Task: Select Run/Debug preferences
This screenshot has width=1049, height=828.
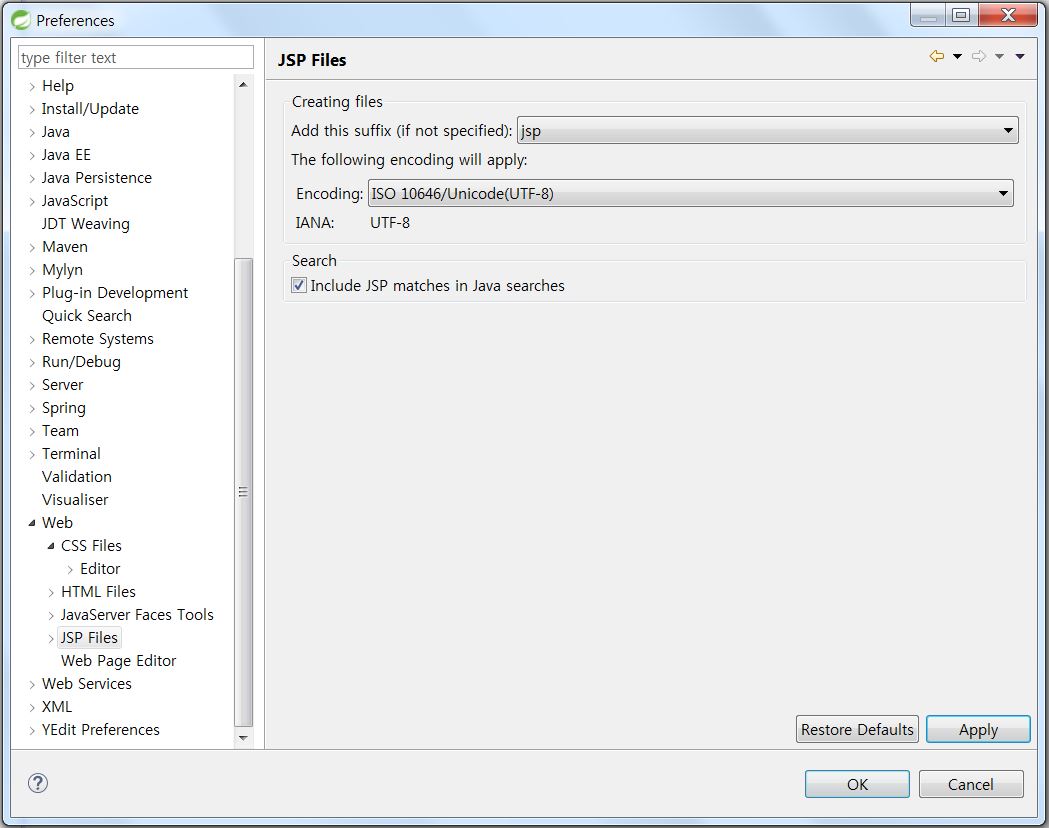Action: 81,362
